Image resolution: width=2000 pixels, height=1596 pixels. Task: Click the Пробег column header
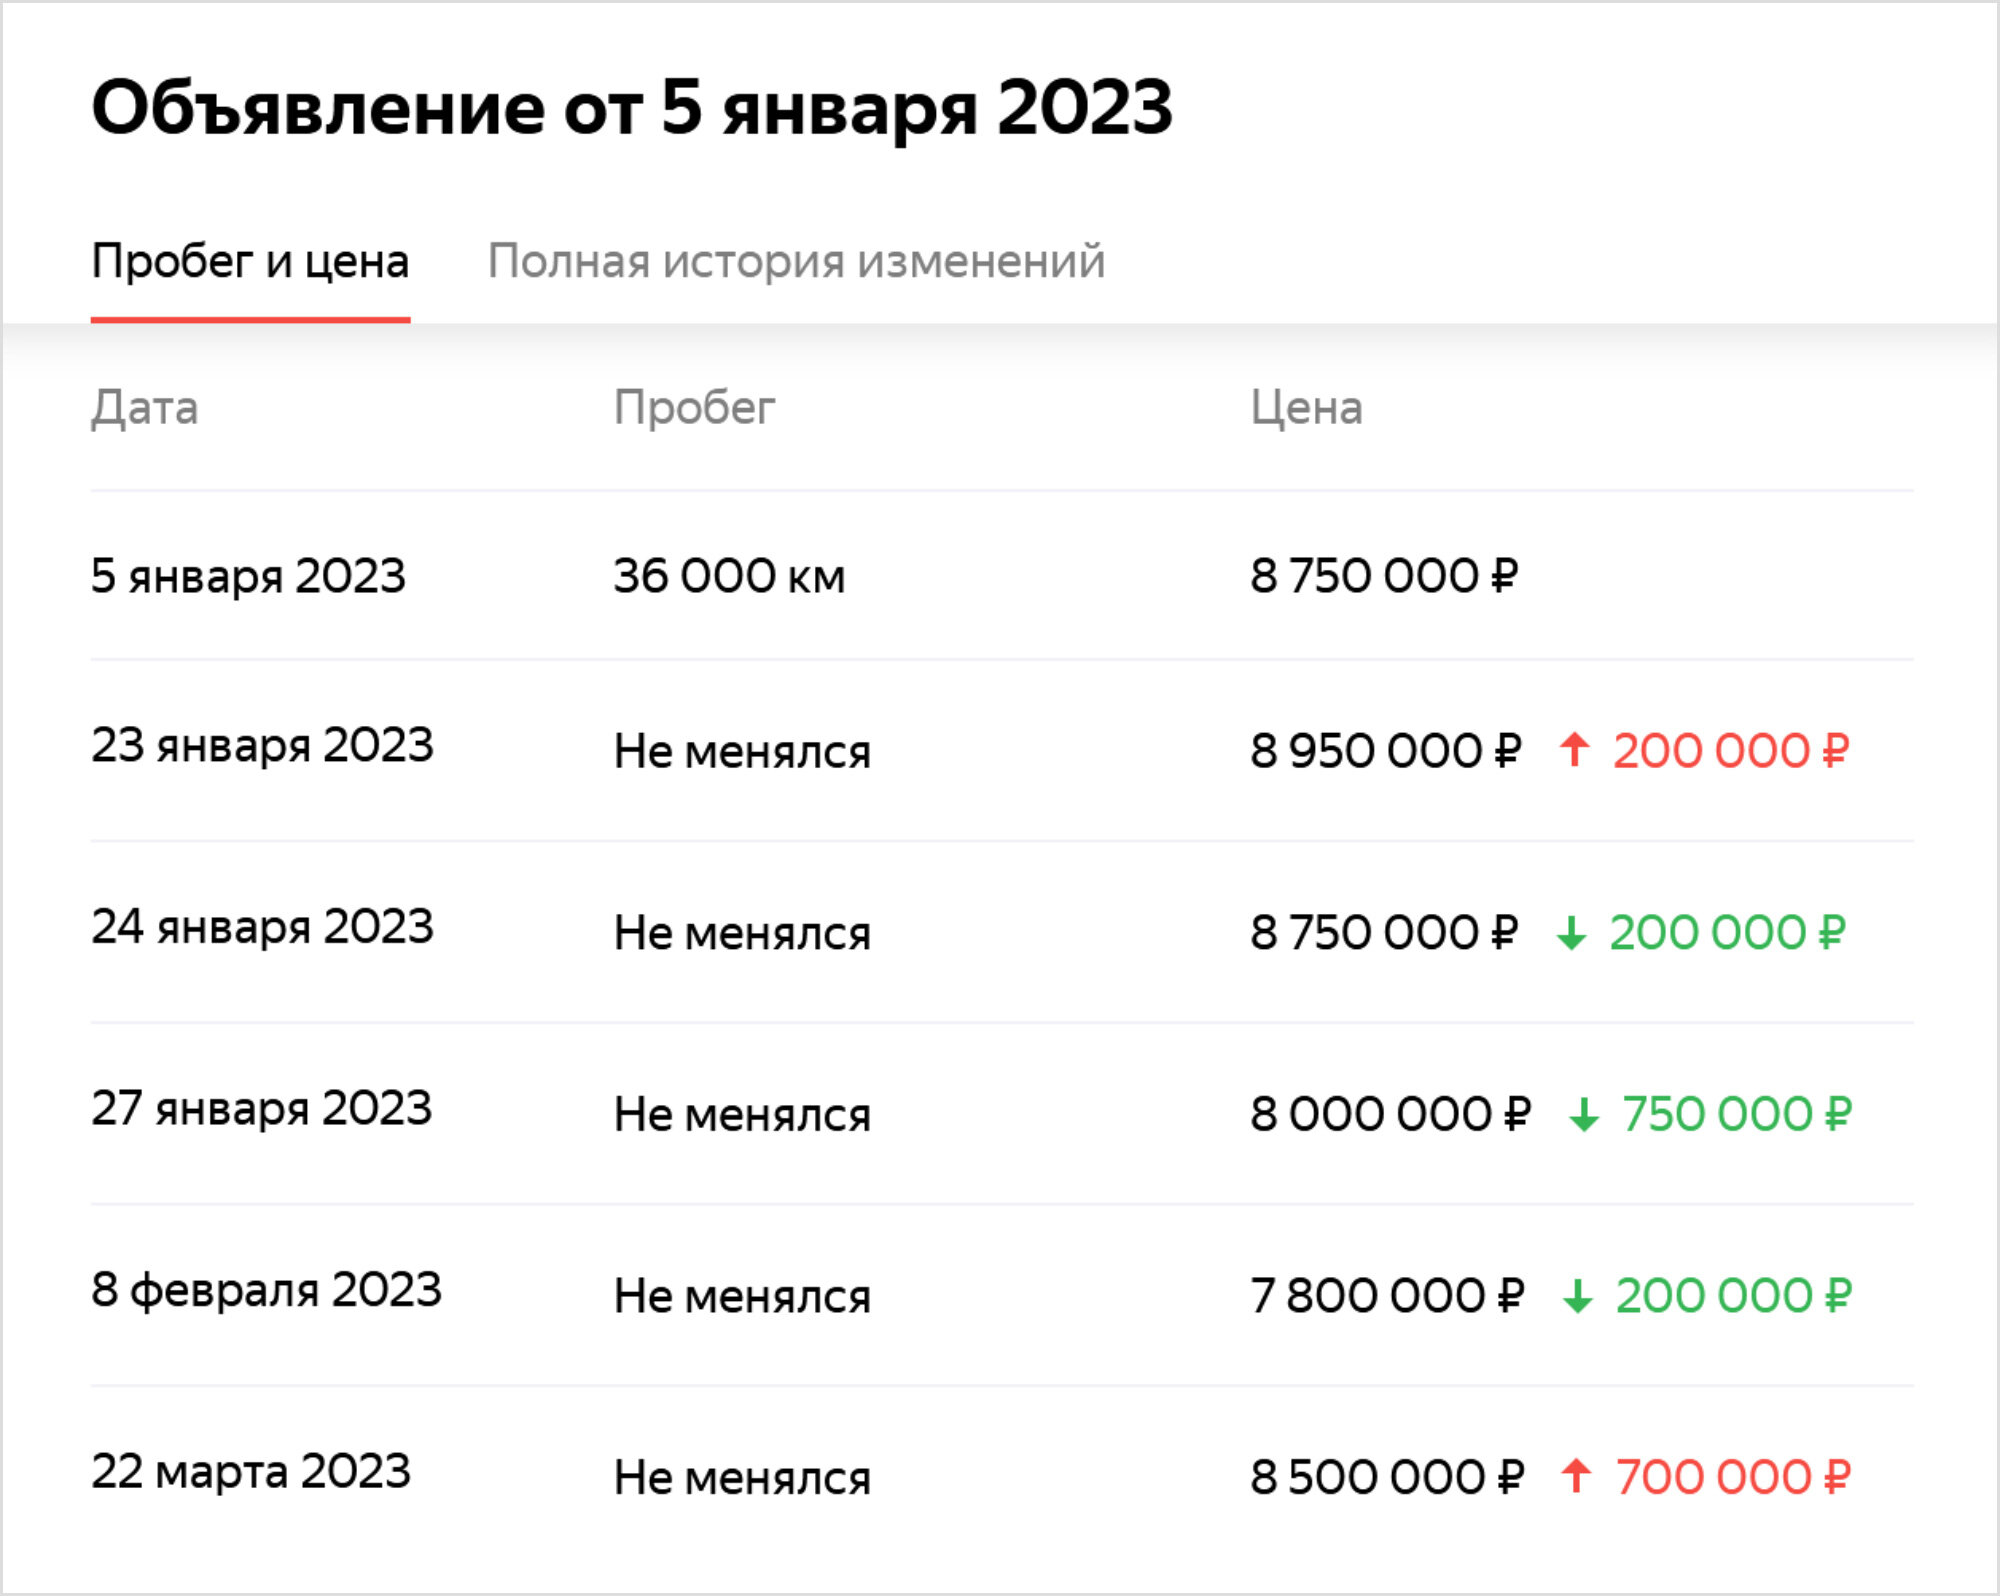coord(694,408)
